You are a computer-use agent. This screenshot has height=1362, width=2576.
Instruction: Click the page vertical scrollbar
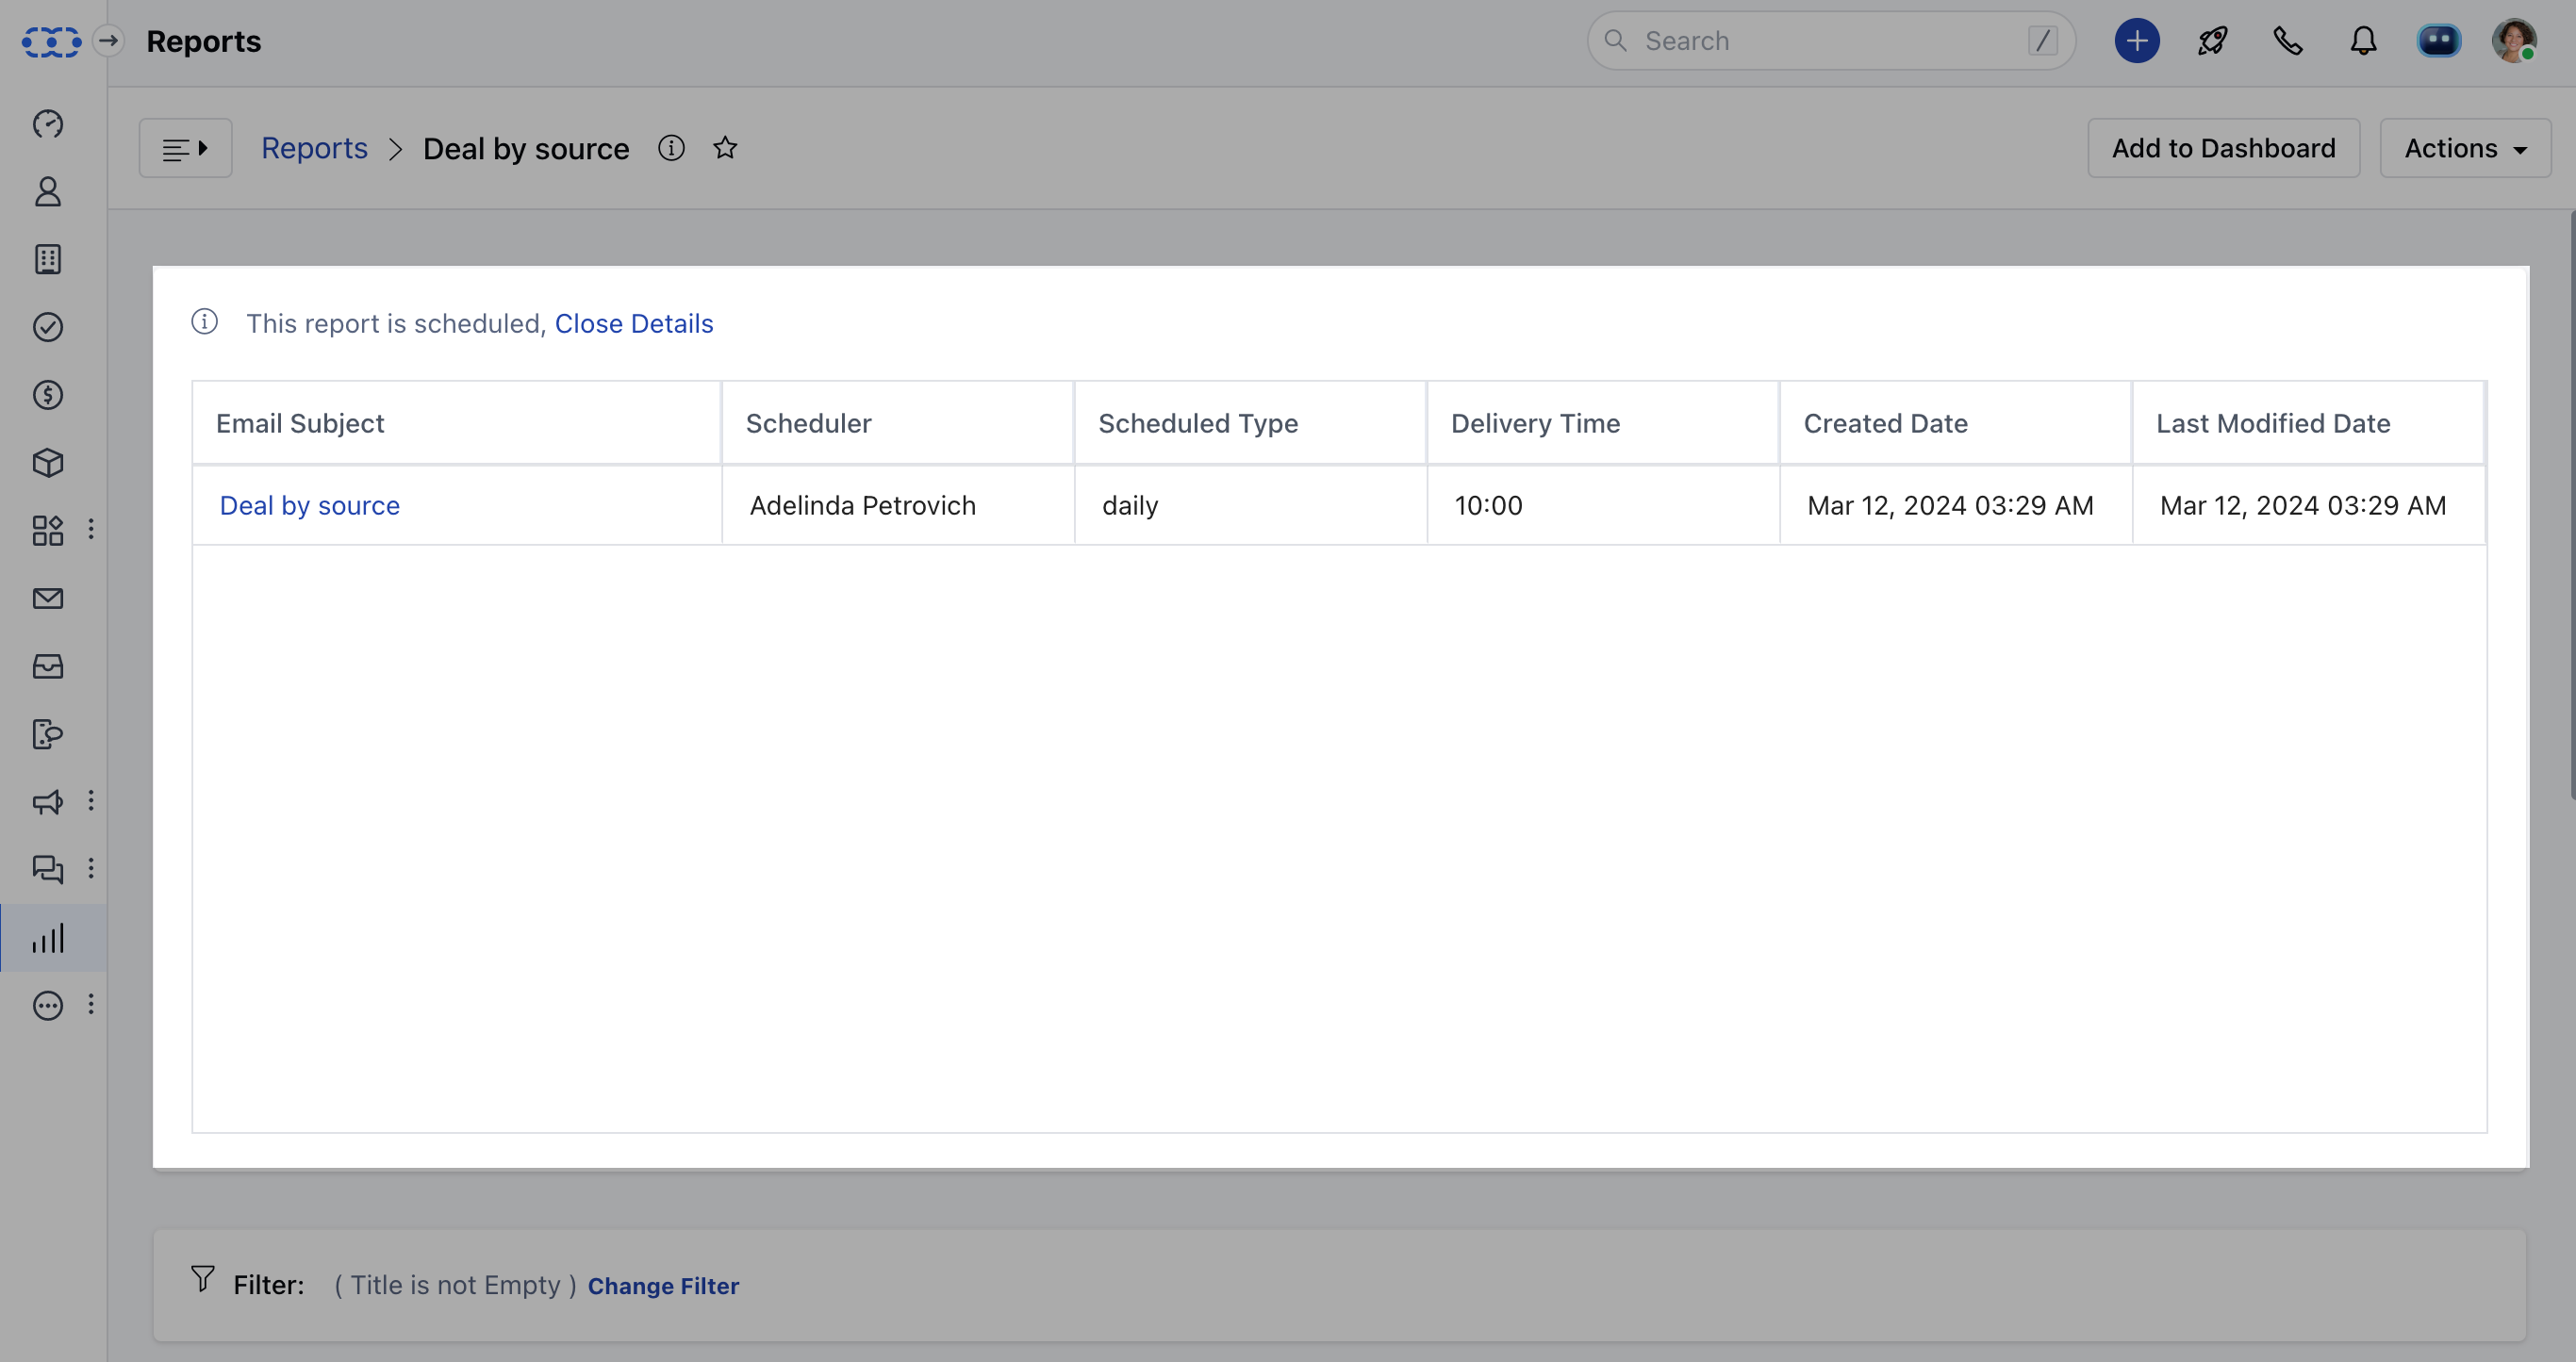pyautogui.click(x=2571, y=505)
